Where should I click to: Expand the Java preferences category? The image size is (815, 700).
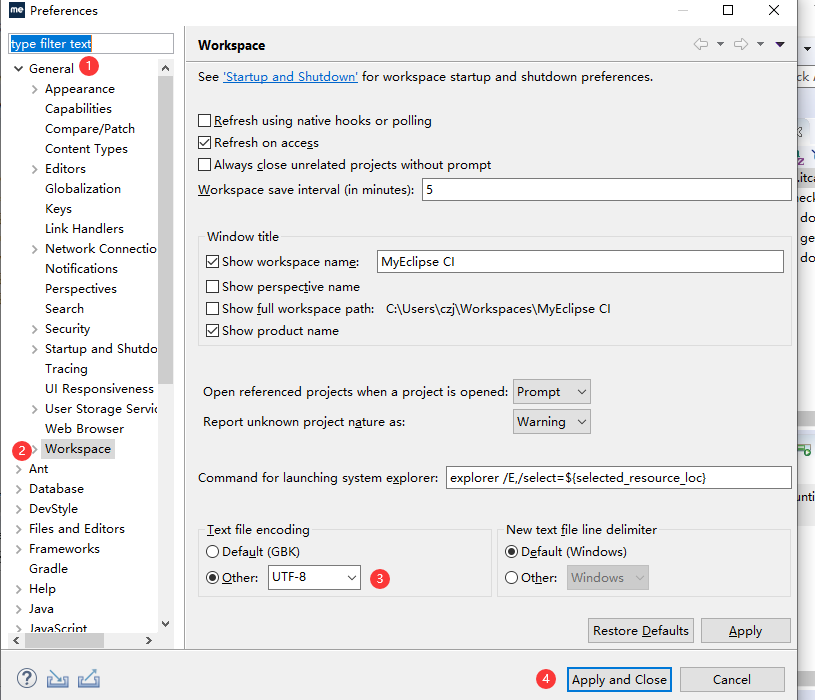(18, 609)
